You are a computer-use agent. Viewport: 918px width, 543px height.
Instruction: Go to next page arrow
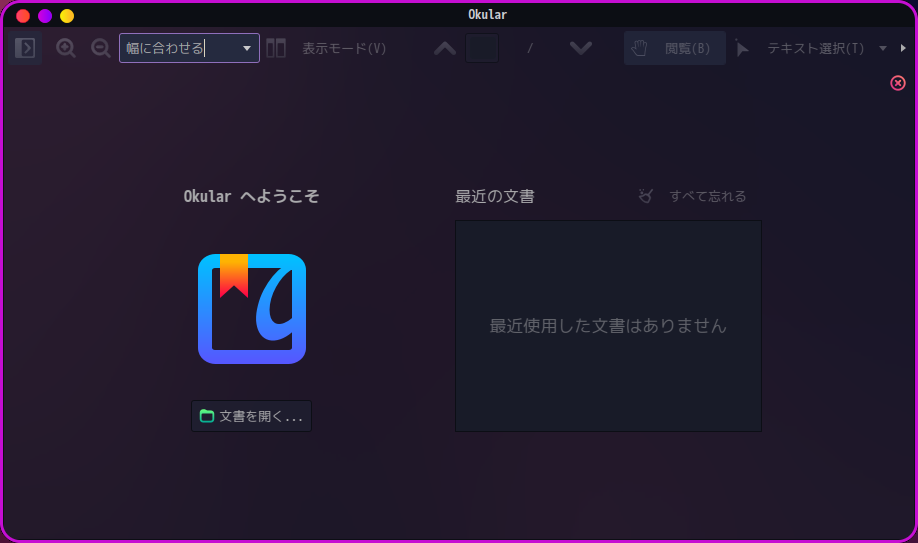(581, 48)
